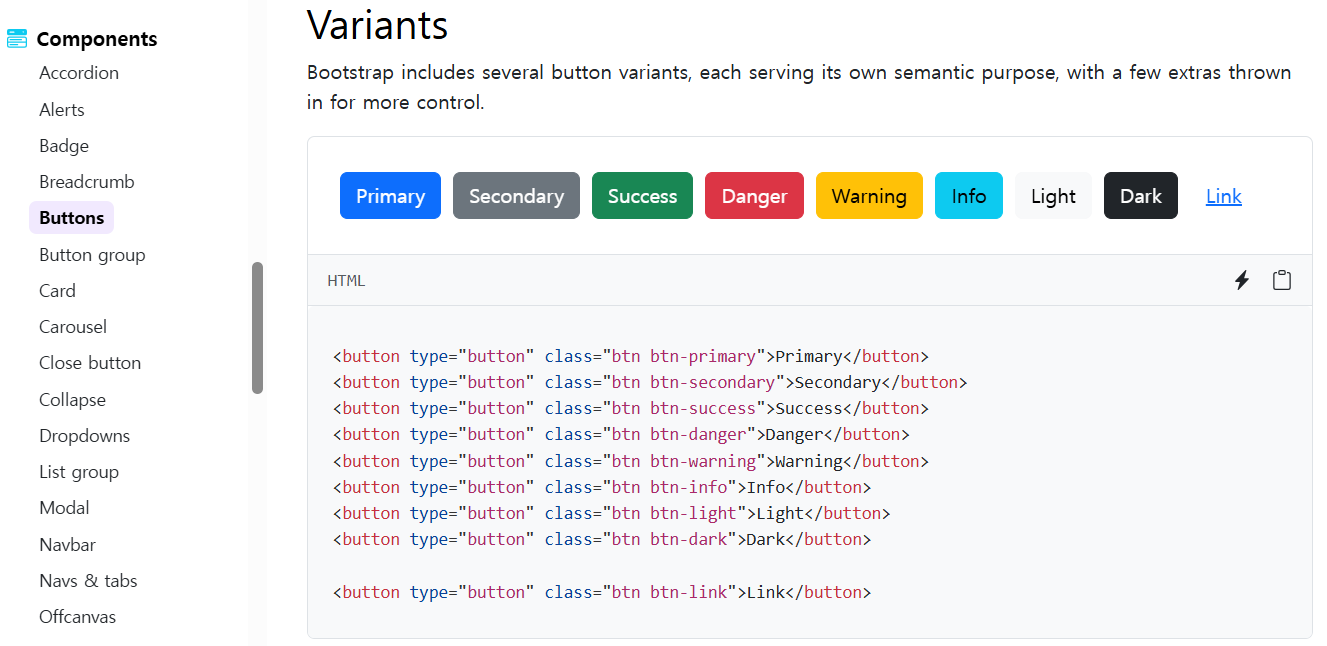This screenshot has height=646, width=1327.
Task: Click the Components section icon
Action: pos(17,39)
